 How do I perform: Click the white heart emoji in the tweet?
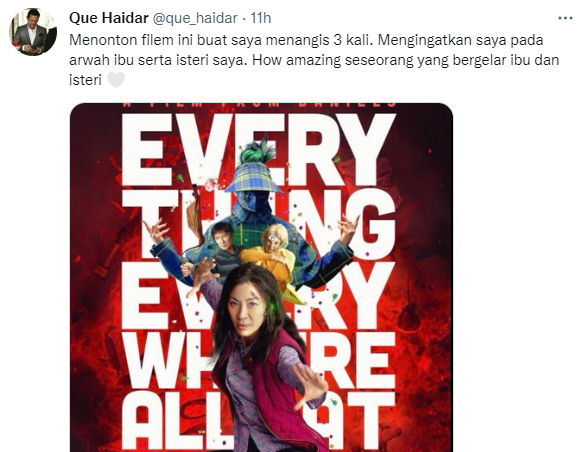click(x=116, y=80)
